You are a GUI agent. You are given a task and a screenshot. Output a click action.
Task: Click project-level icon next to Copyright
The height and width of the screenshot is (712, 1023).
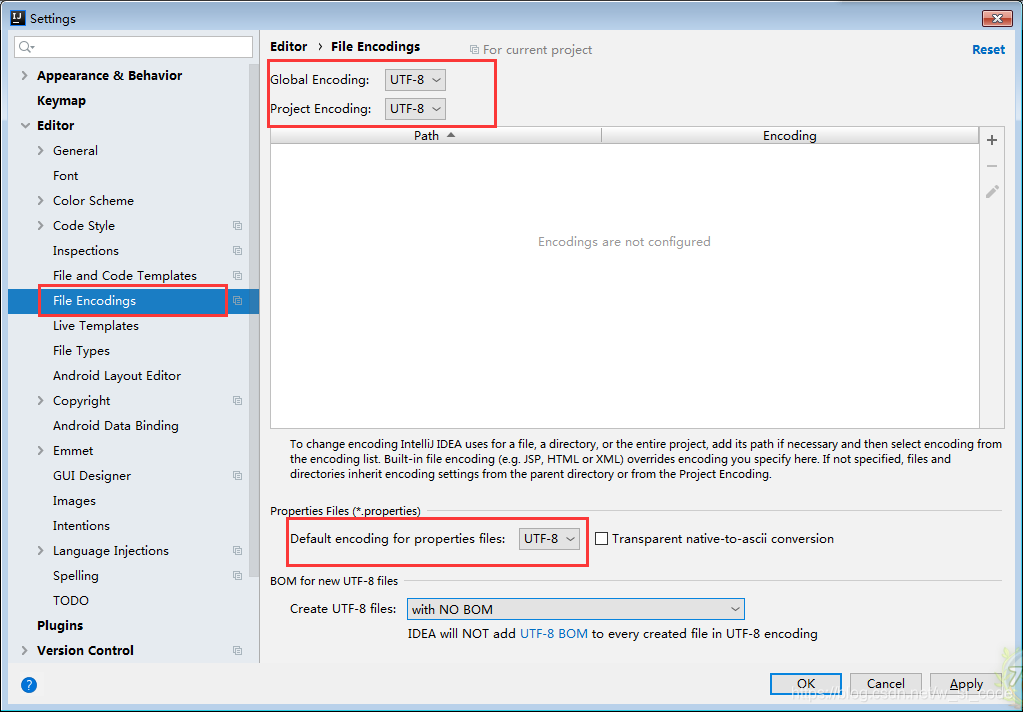click(237, 401)
